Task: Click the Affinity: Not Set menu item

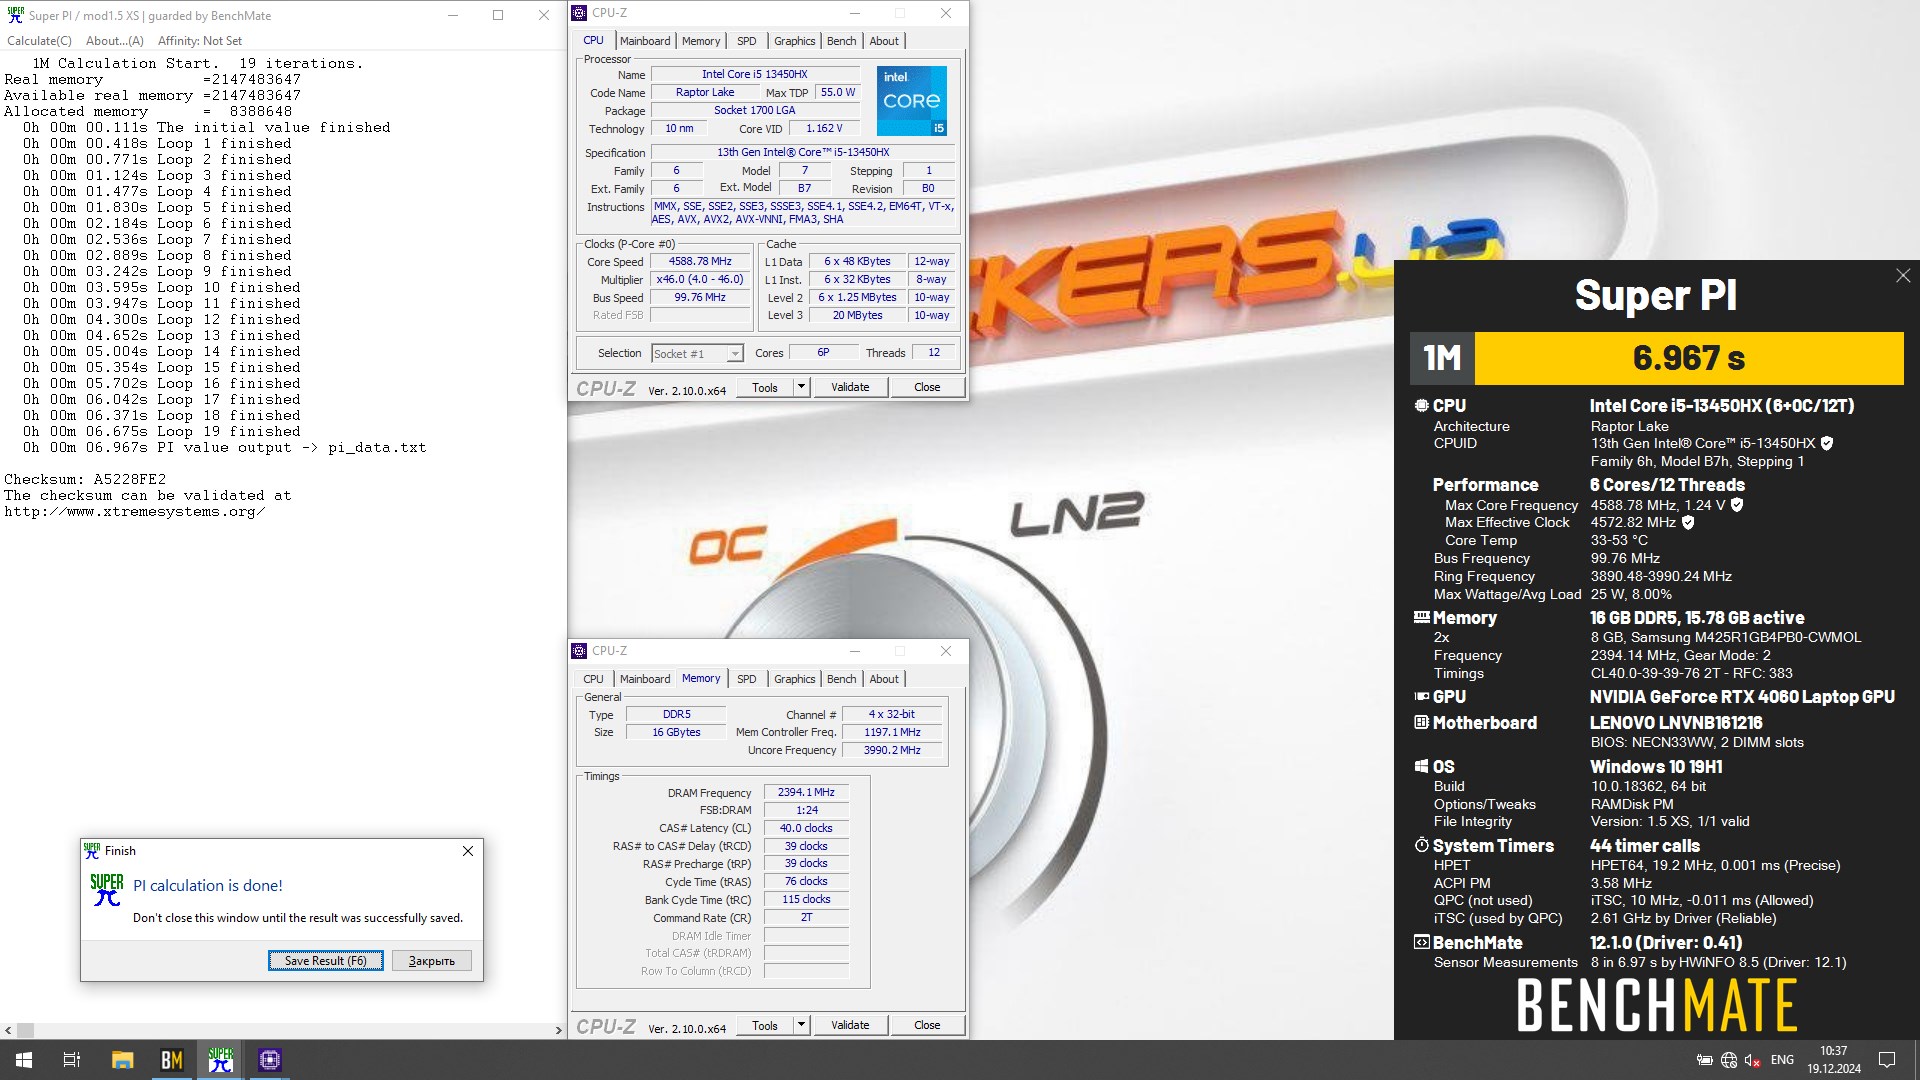Action: [x=200, y=41]
